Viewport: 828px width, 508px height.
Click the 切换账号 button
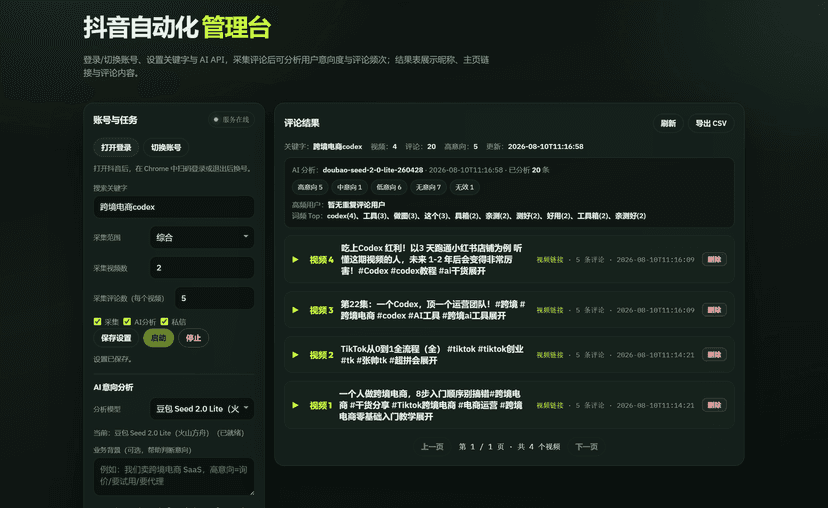166,147
